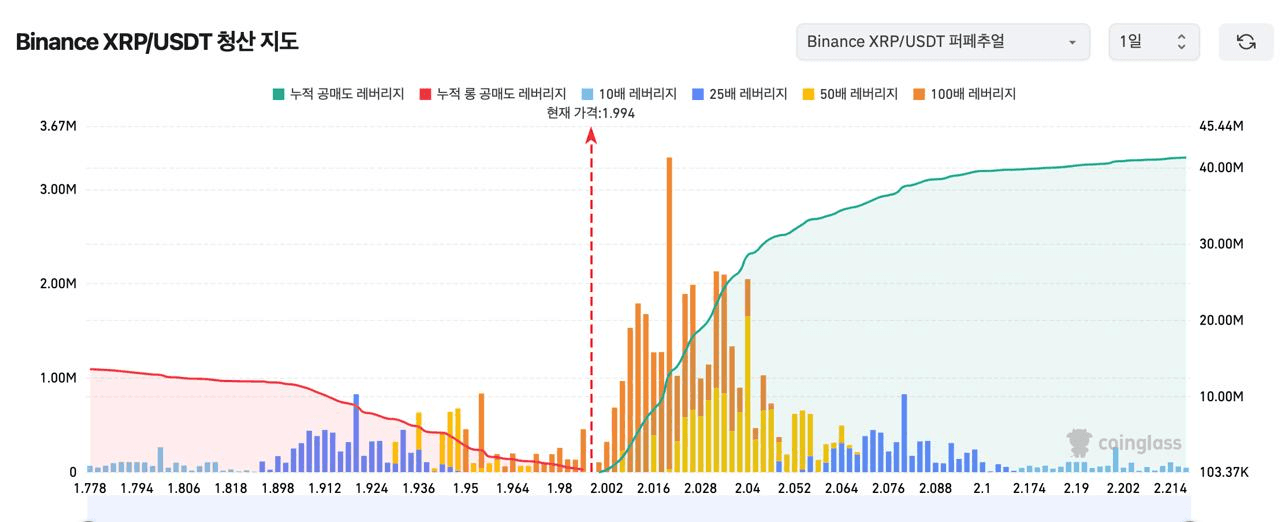Click the 1.964 price axis label

pos(513,488)
